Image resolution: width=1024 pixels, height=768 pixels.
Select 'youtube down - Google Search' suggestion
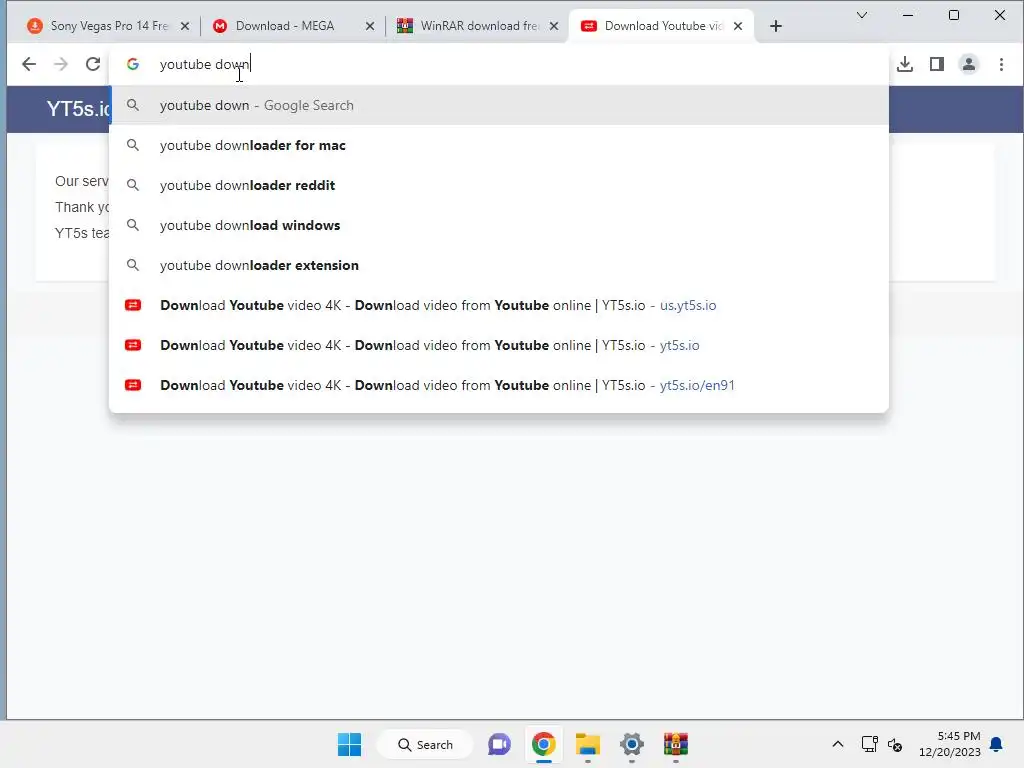499,105
